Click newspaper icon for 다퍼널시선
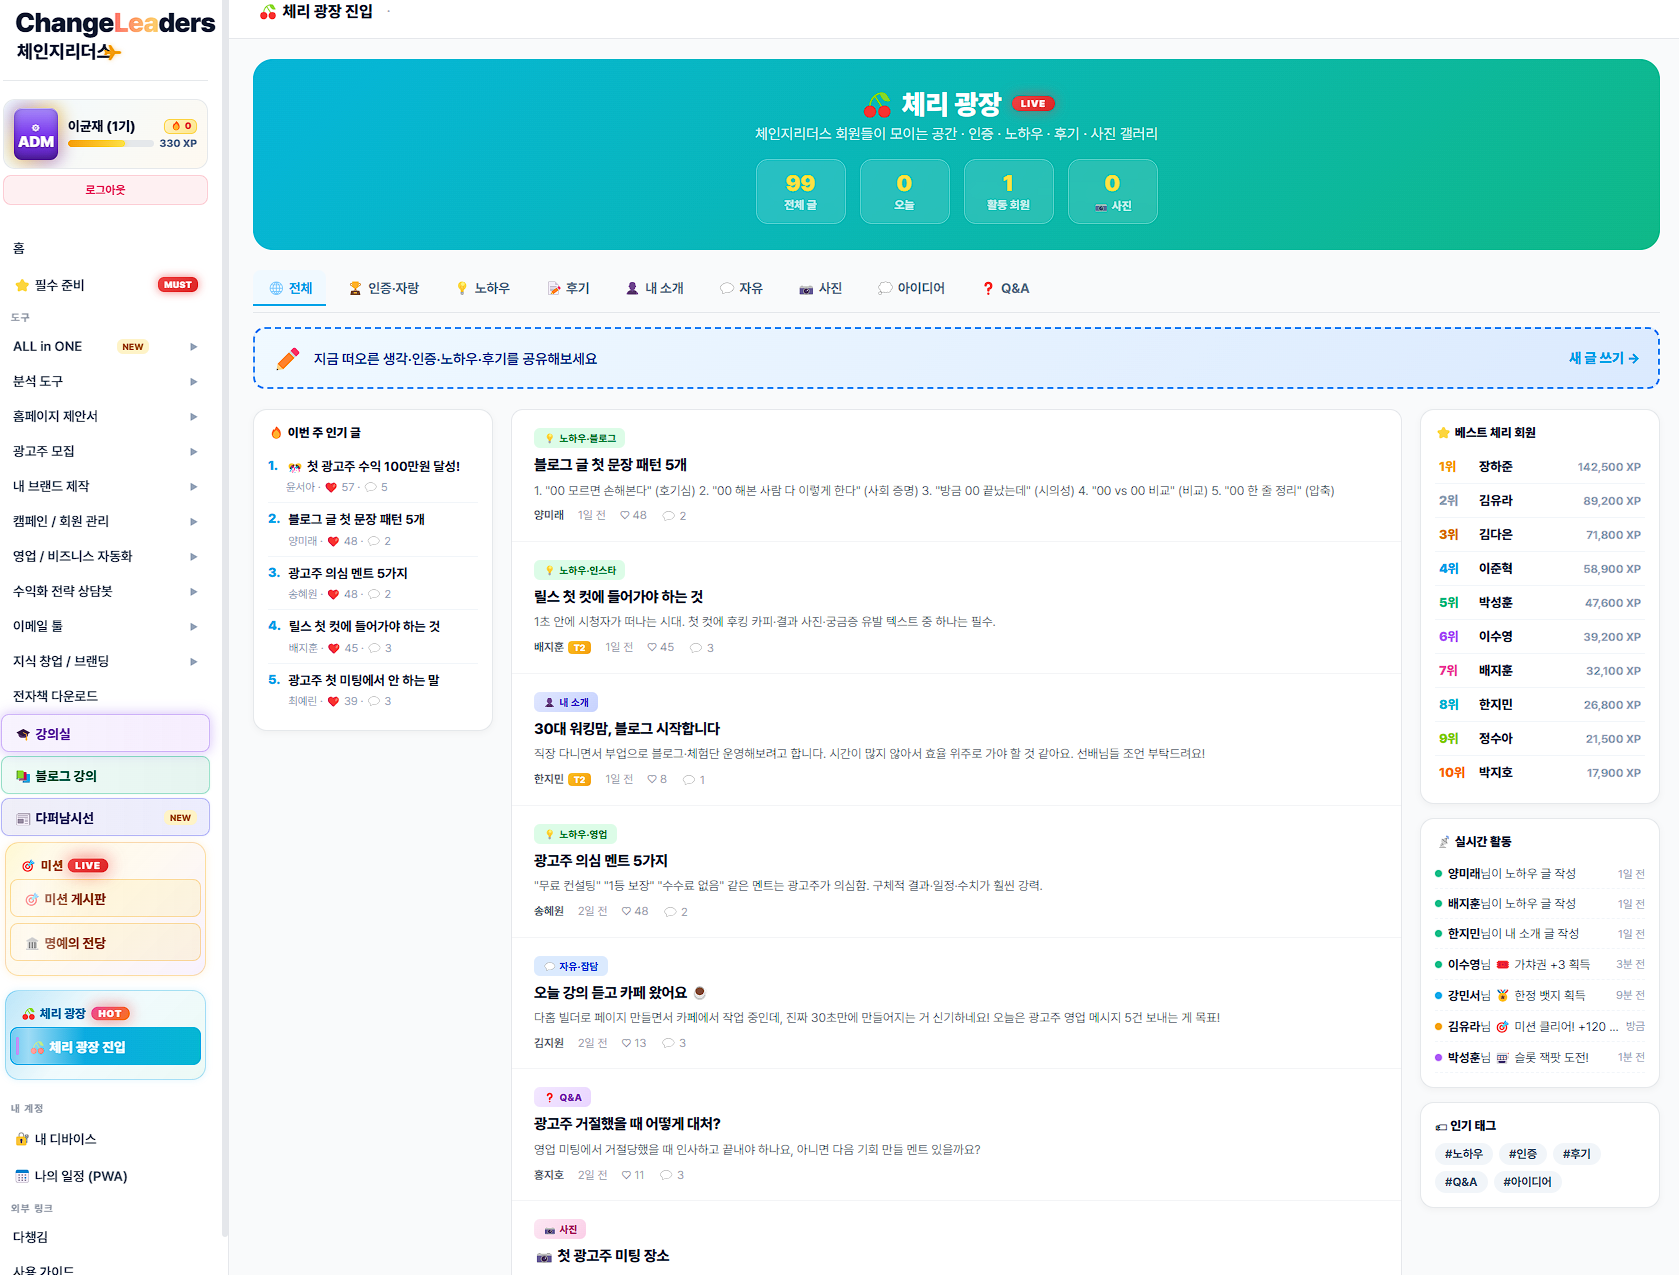 (23, 818)
